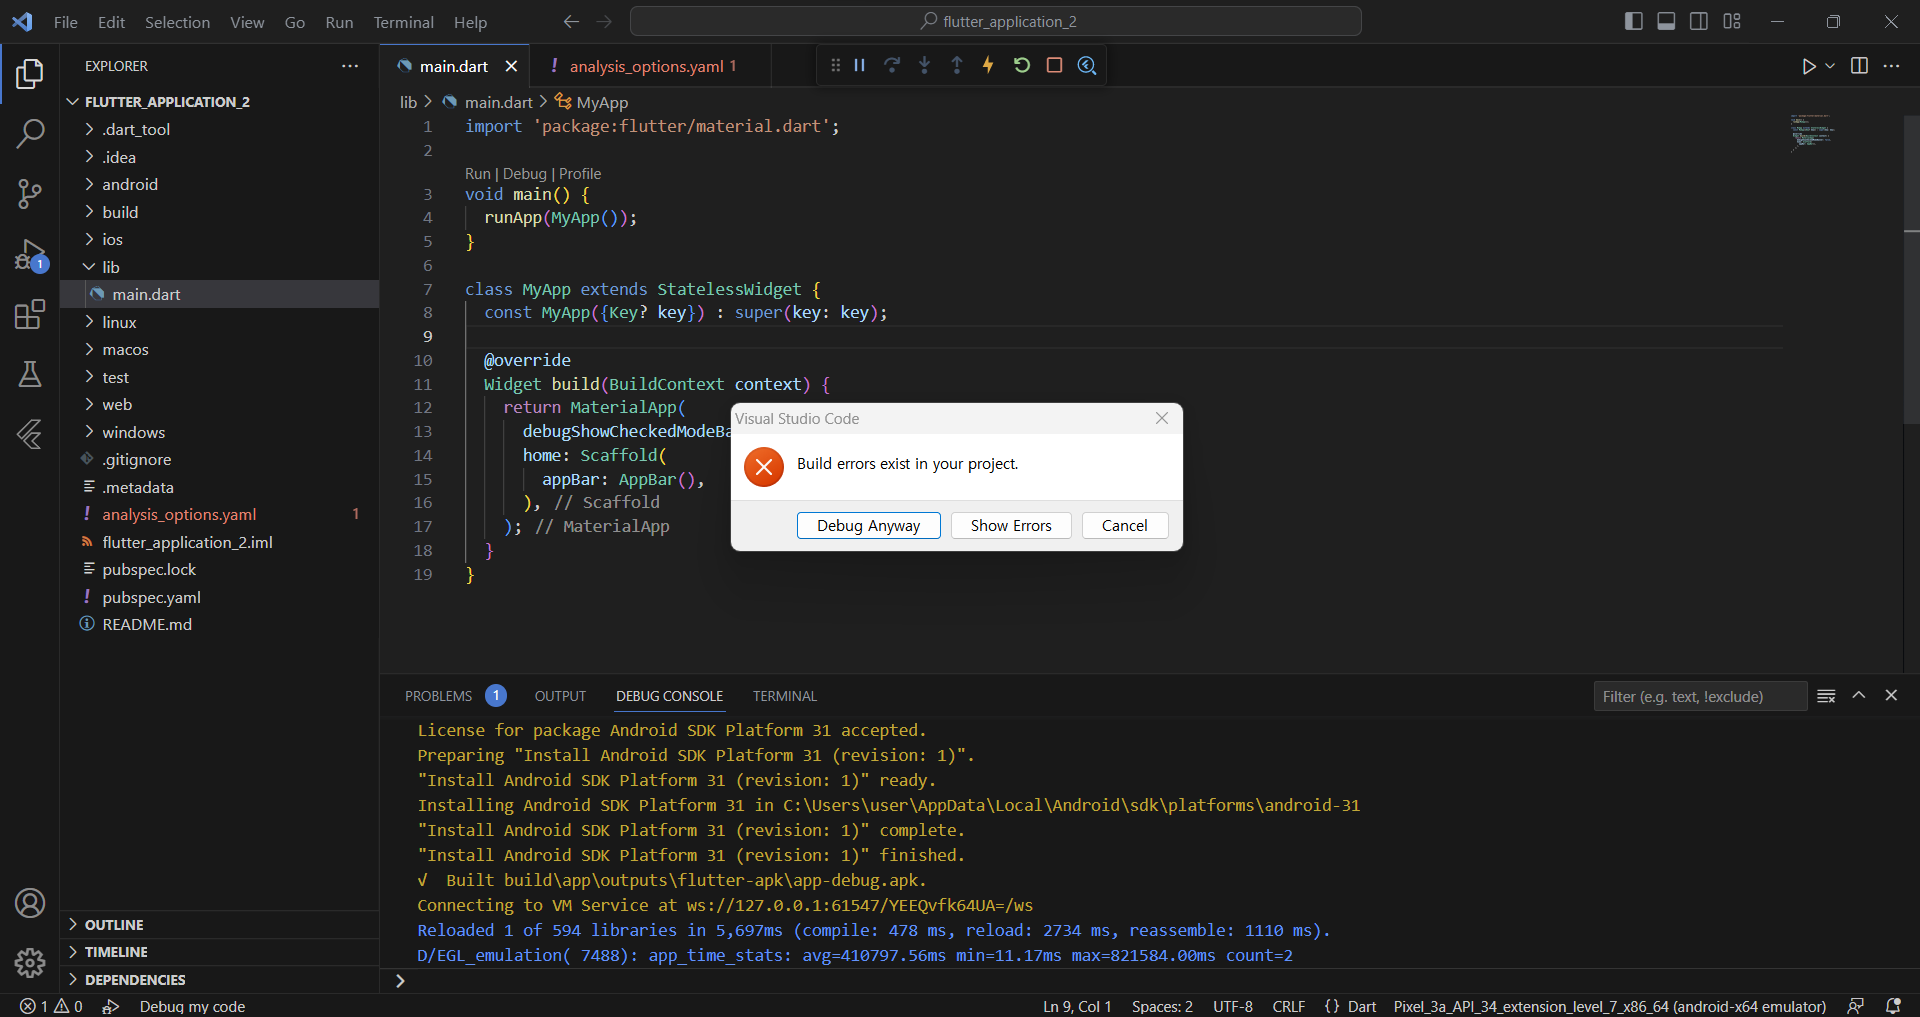The width and height of the screenshot is (1920, 1017).
Task: Switch to the OUTPUT panel tab
Action: tap(560, 696)
